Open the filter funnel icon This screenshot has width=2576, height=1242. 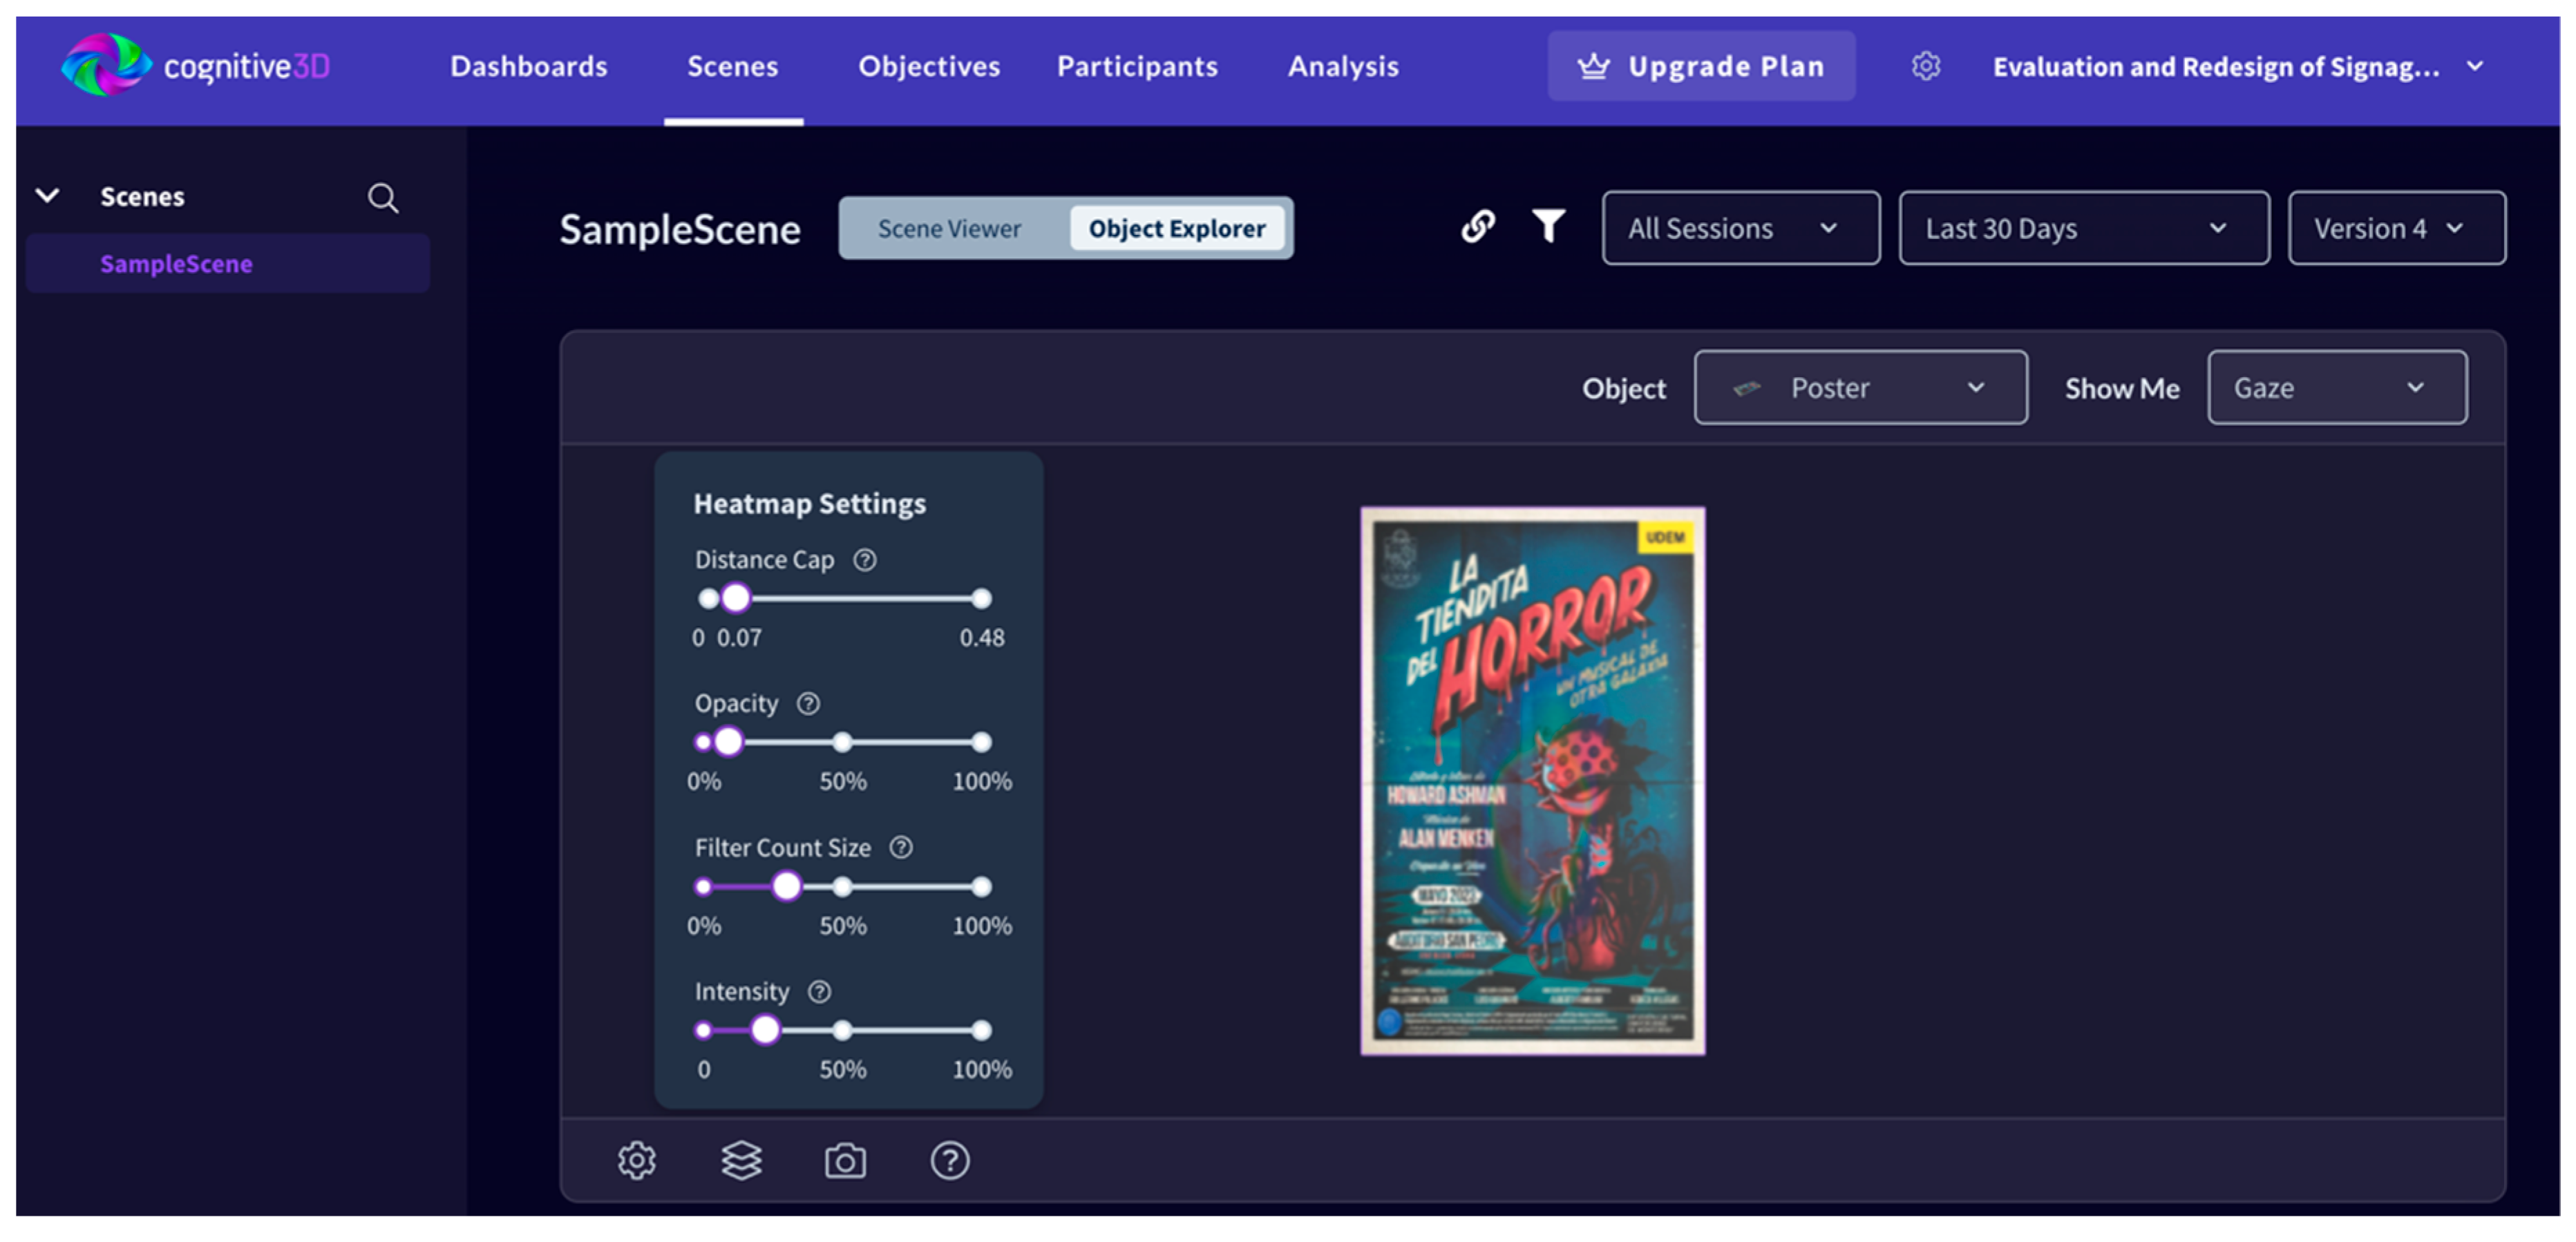[1548, 226]
